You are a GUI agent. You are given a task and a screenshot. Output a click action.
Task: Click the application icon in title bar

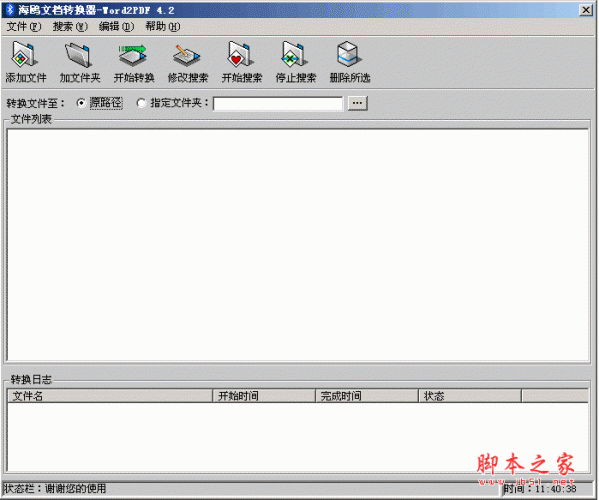[10, 10]
